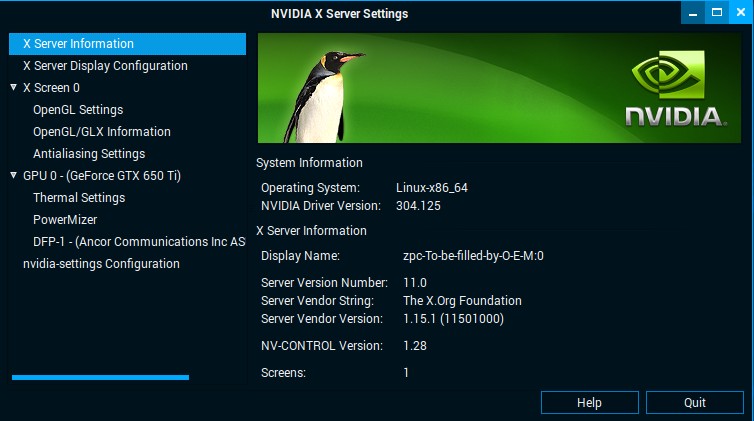754x421 pixels.
Task: Open nvidia-settings Configuration page
Action: [x=101, y=264]
